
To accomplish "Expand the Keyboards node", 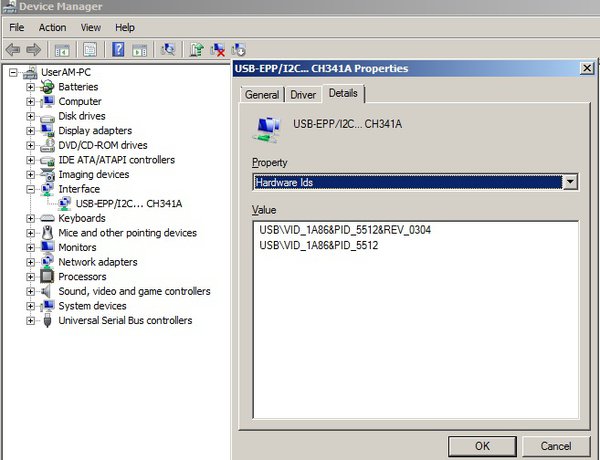I will (x=30, y=218).
